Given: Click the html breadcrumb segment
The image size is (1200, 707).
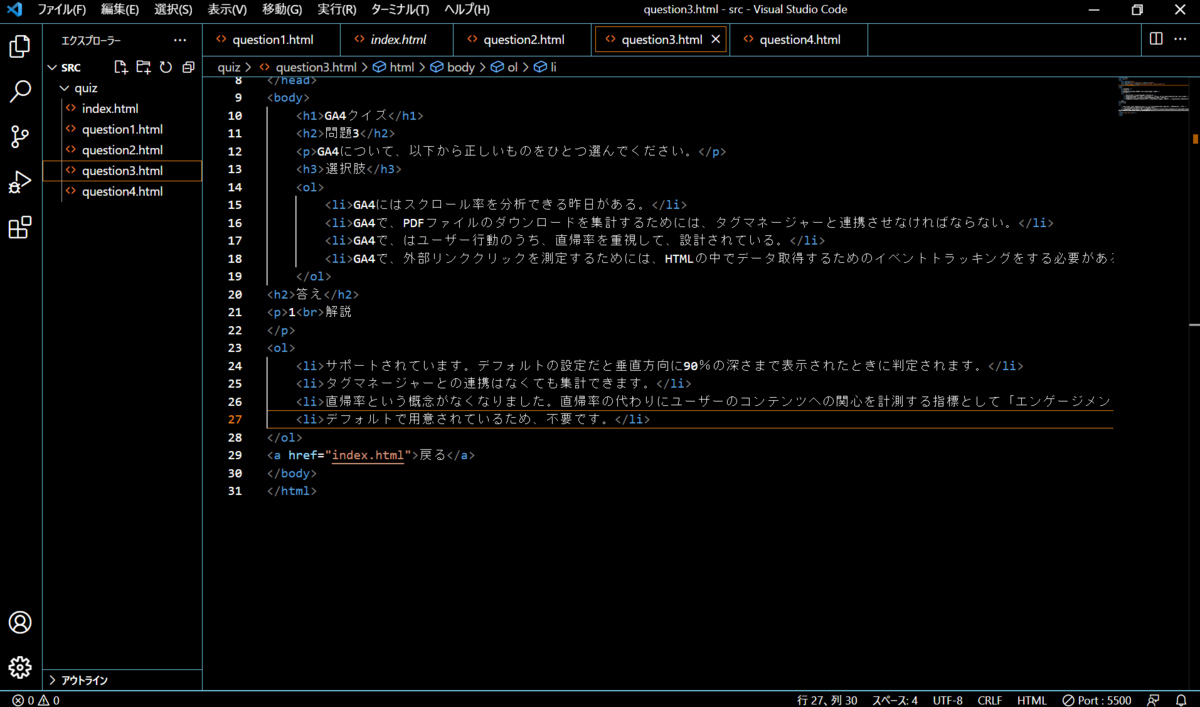Looking at the screenshot, I should coord(393,67).
